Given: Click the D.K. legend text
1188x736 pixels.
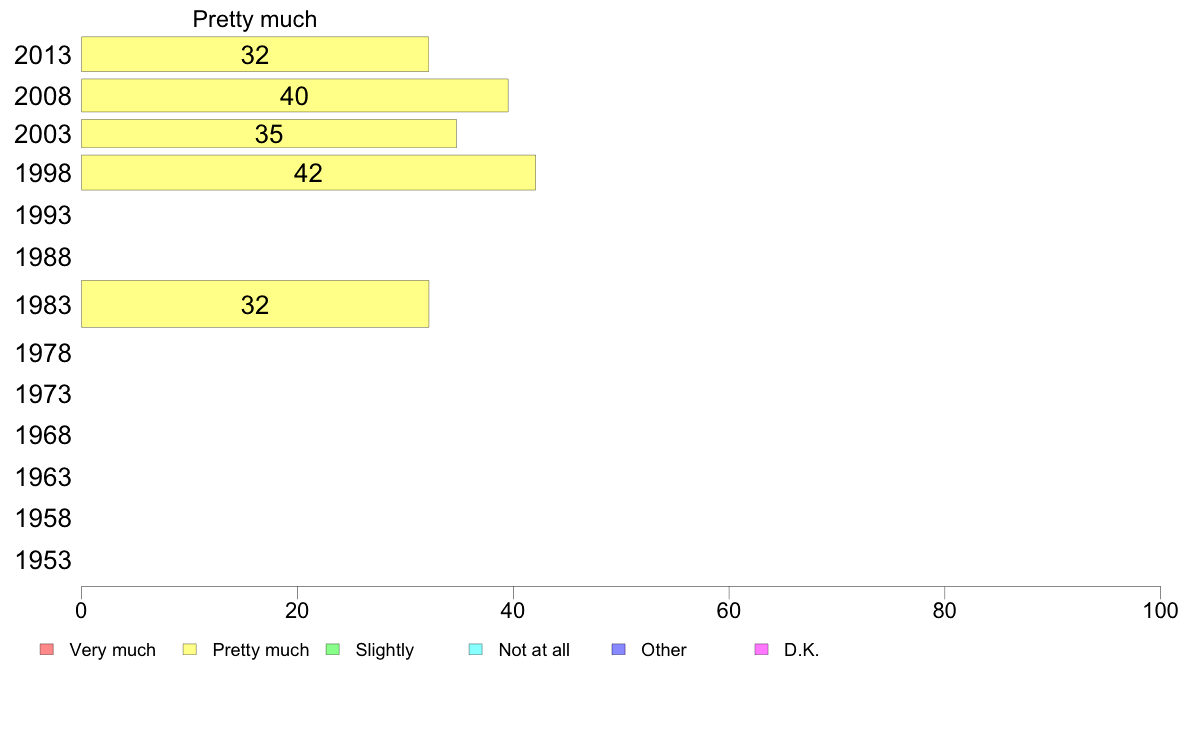Looking at the screenshot, I should tap(802, 650).
